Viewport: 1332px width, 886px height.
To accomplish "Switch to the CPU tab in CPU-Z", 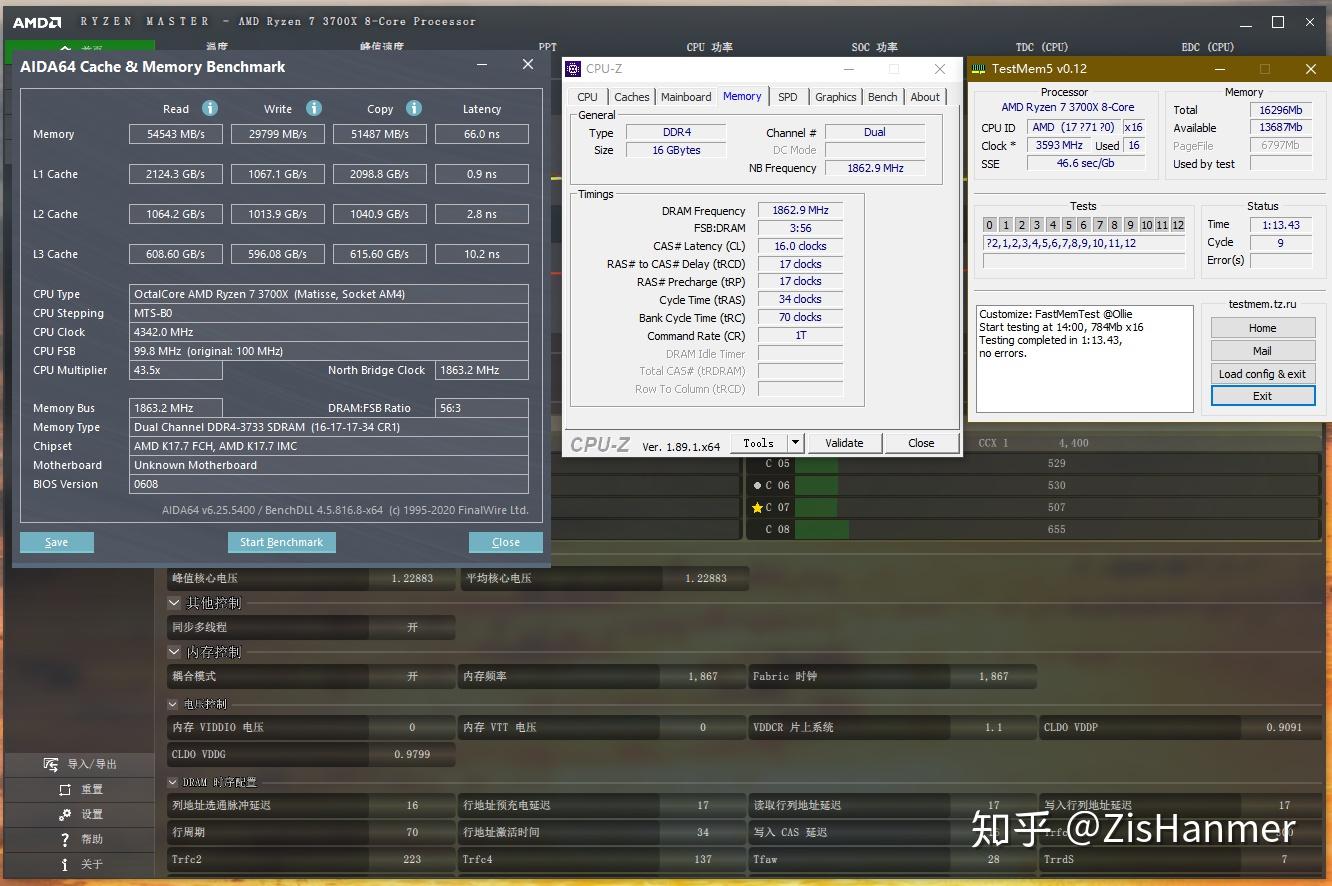I will pyautogui.click(x=587, y=97).
